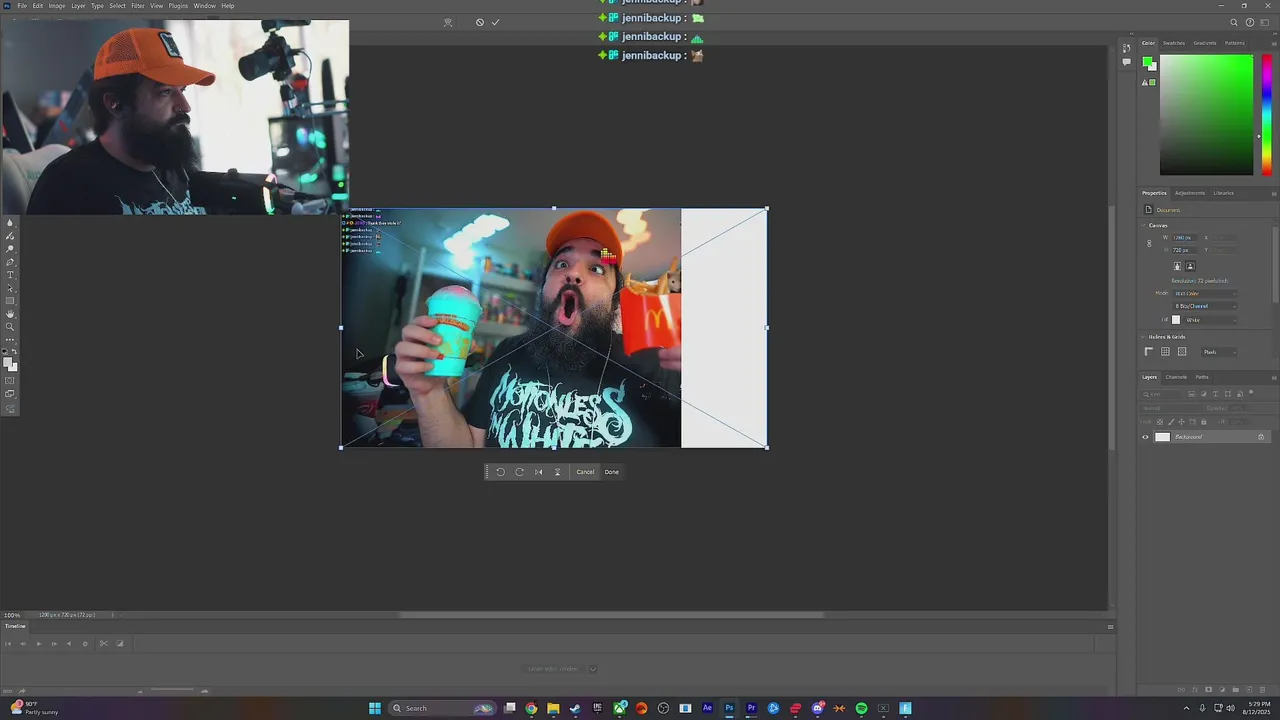Open Steam from the taskbar
The image size is (1280, 720).
coord(574,708)
